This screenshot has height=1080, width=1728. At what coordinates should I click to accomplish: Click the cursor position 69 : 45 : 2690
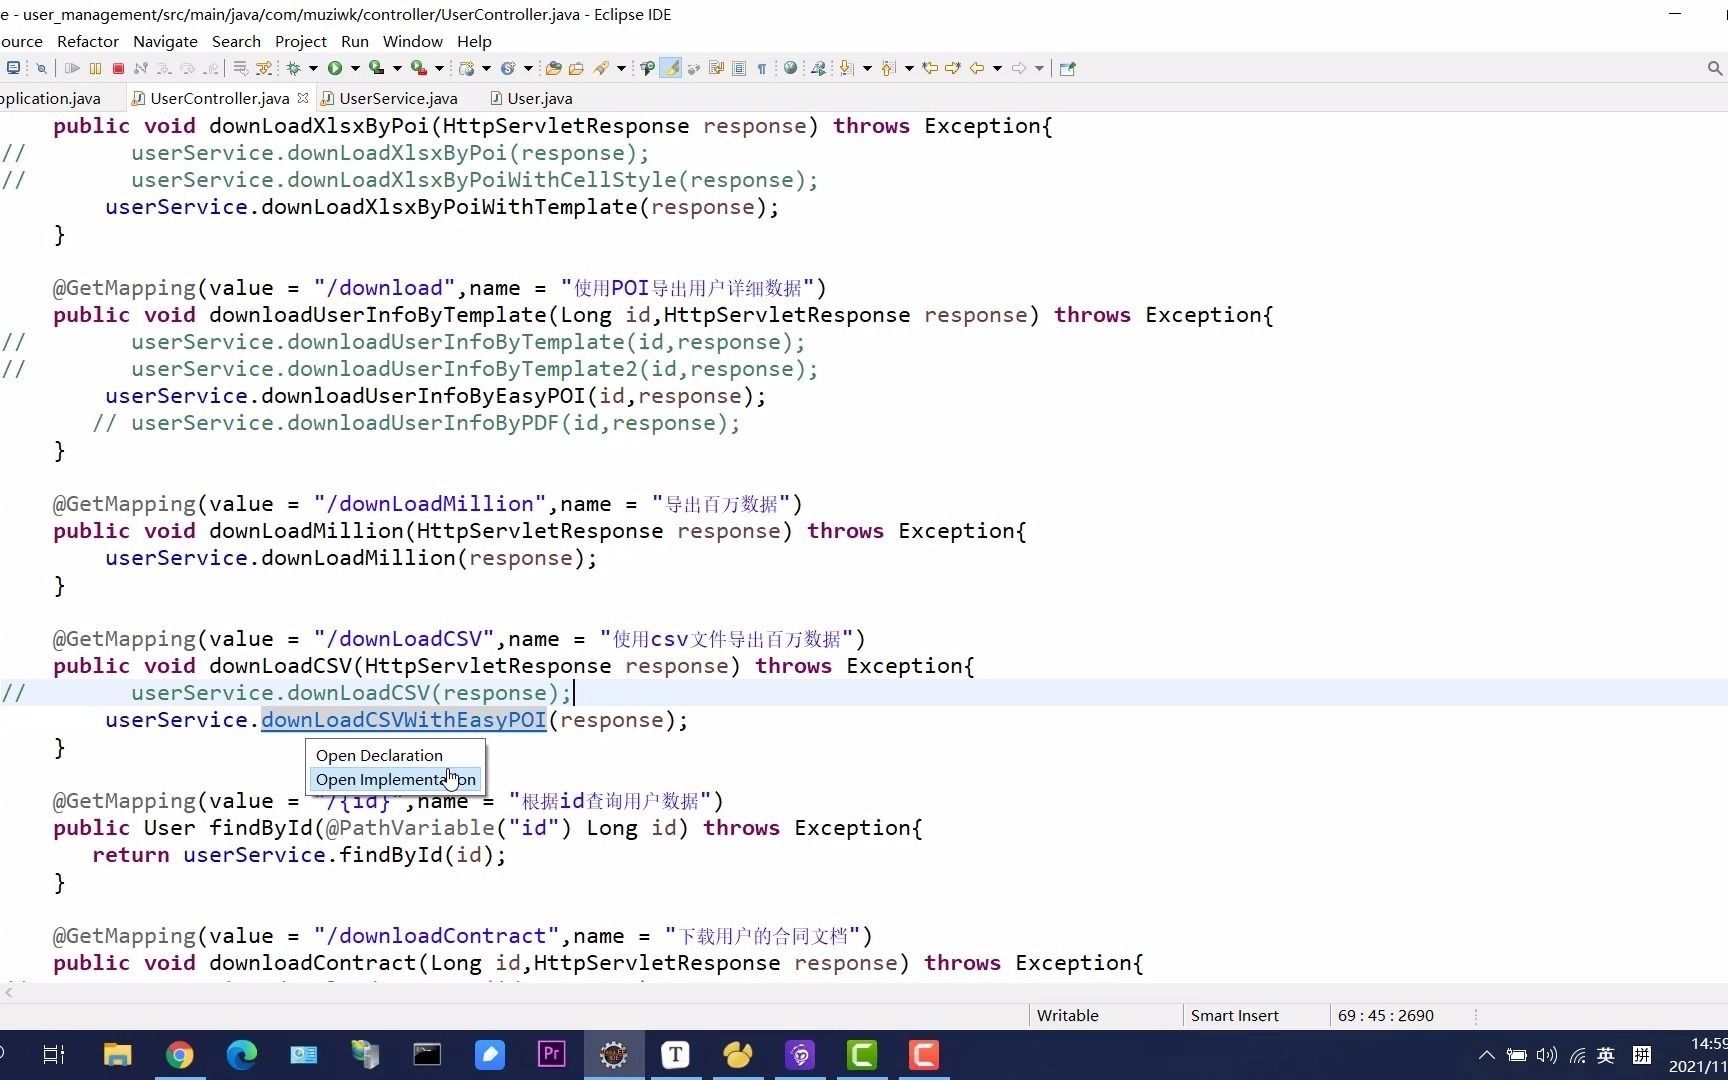(x=1385, y=1015)
